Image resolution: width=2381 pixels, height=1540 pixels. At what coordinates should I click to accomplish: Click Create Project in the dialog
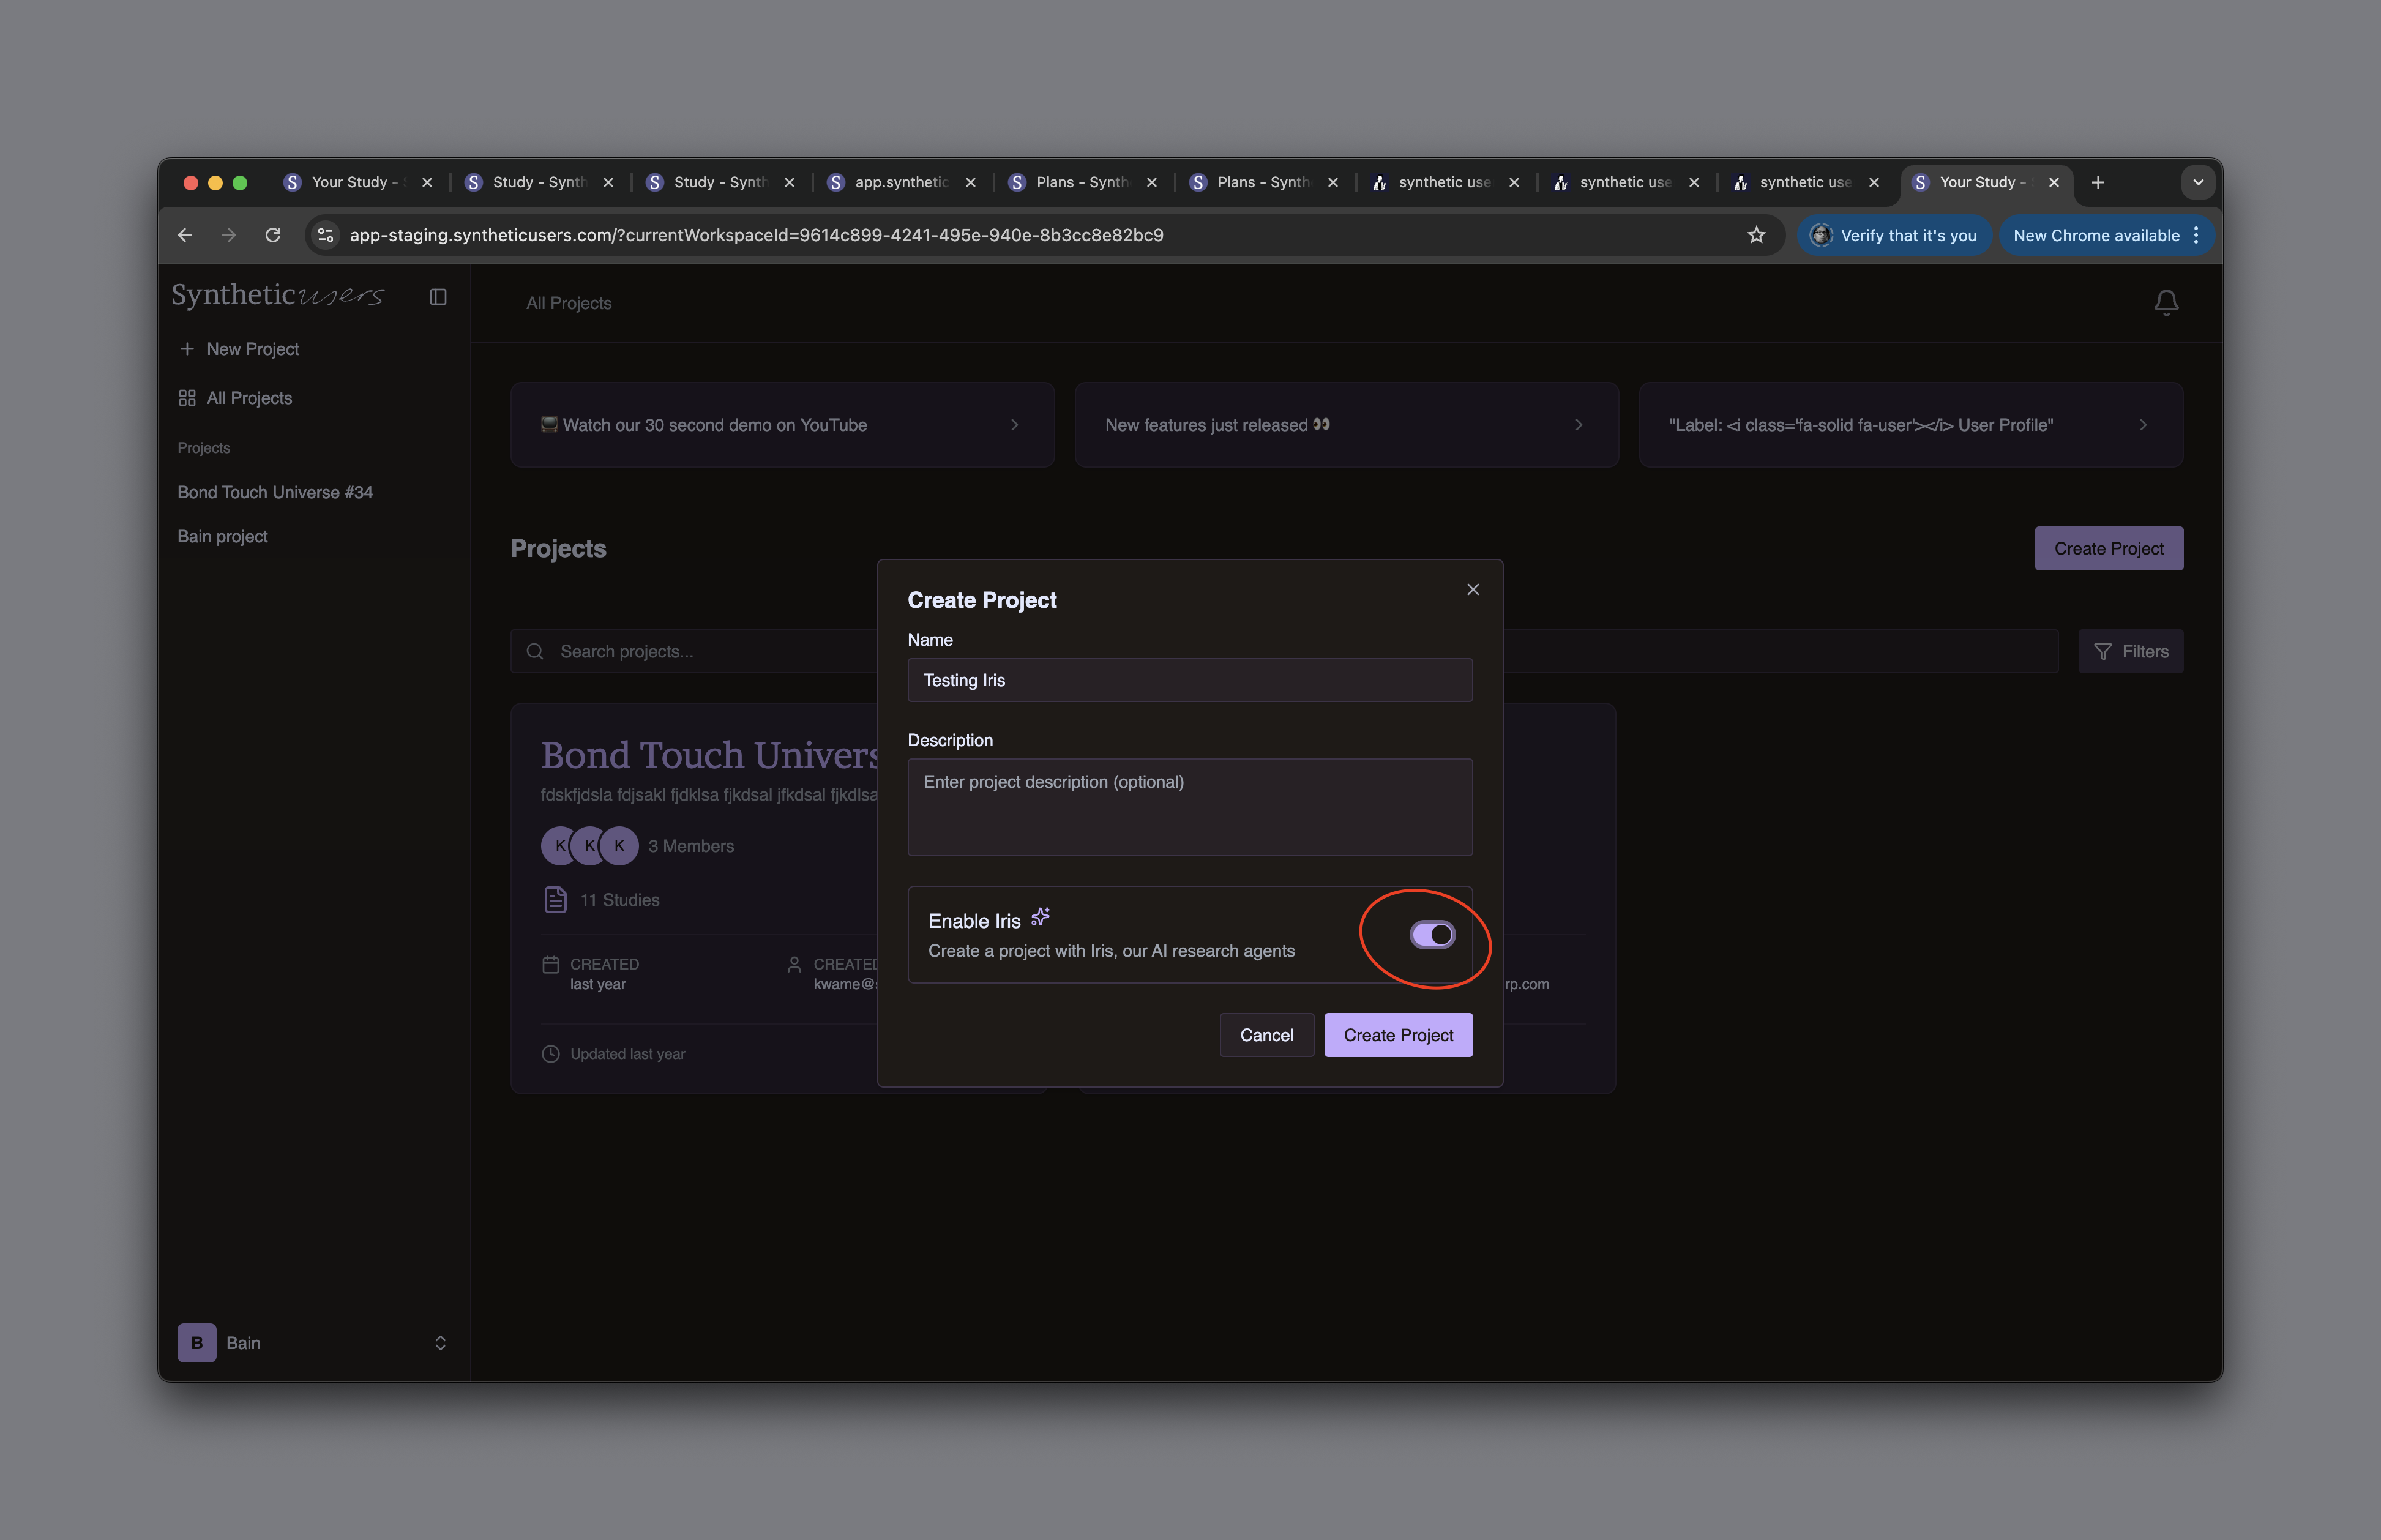point(1397,1035)
